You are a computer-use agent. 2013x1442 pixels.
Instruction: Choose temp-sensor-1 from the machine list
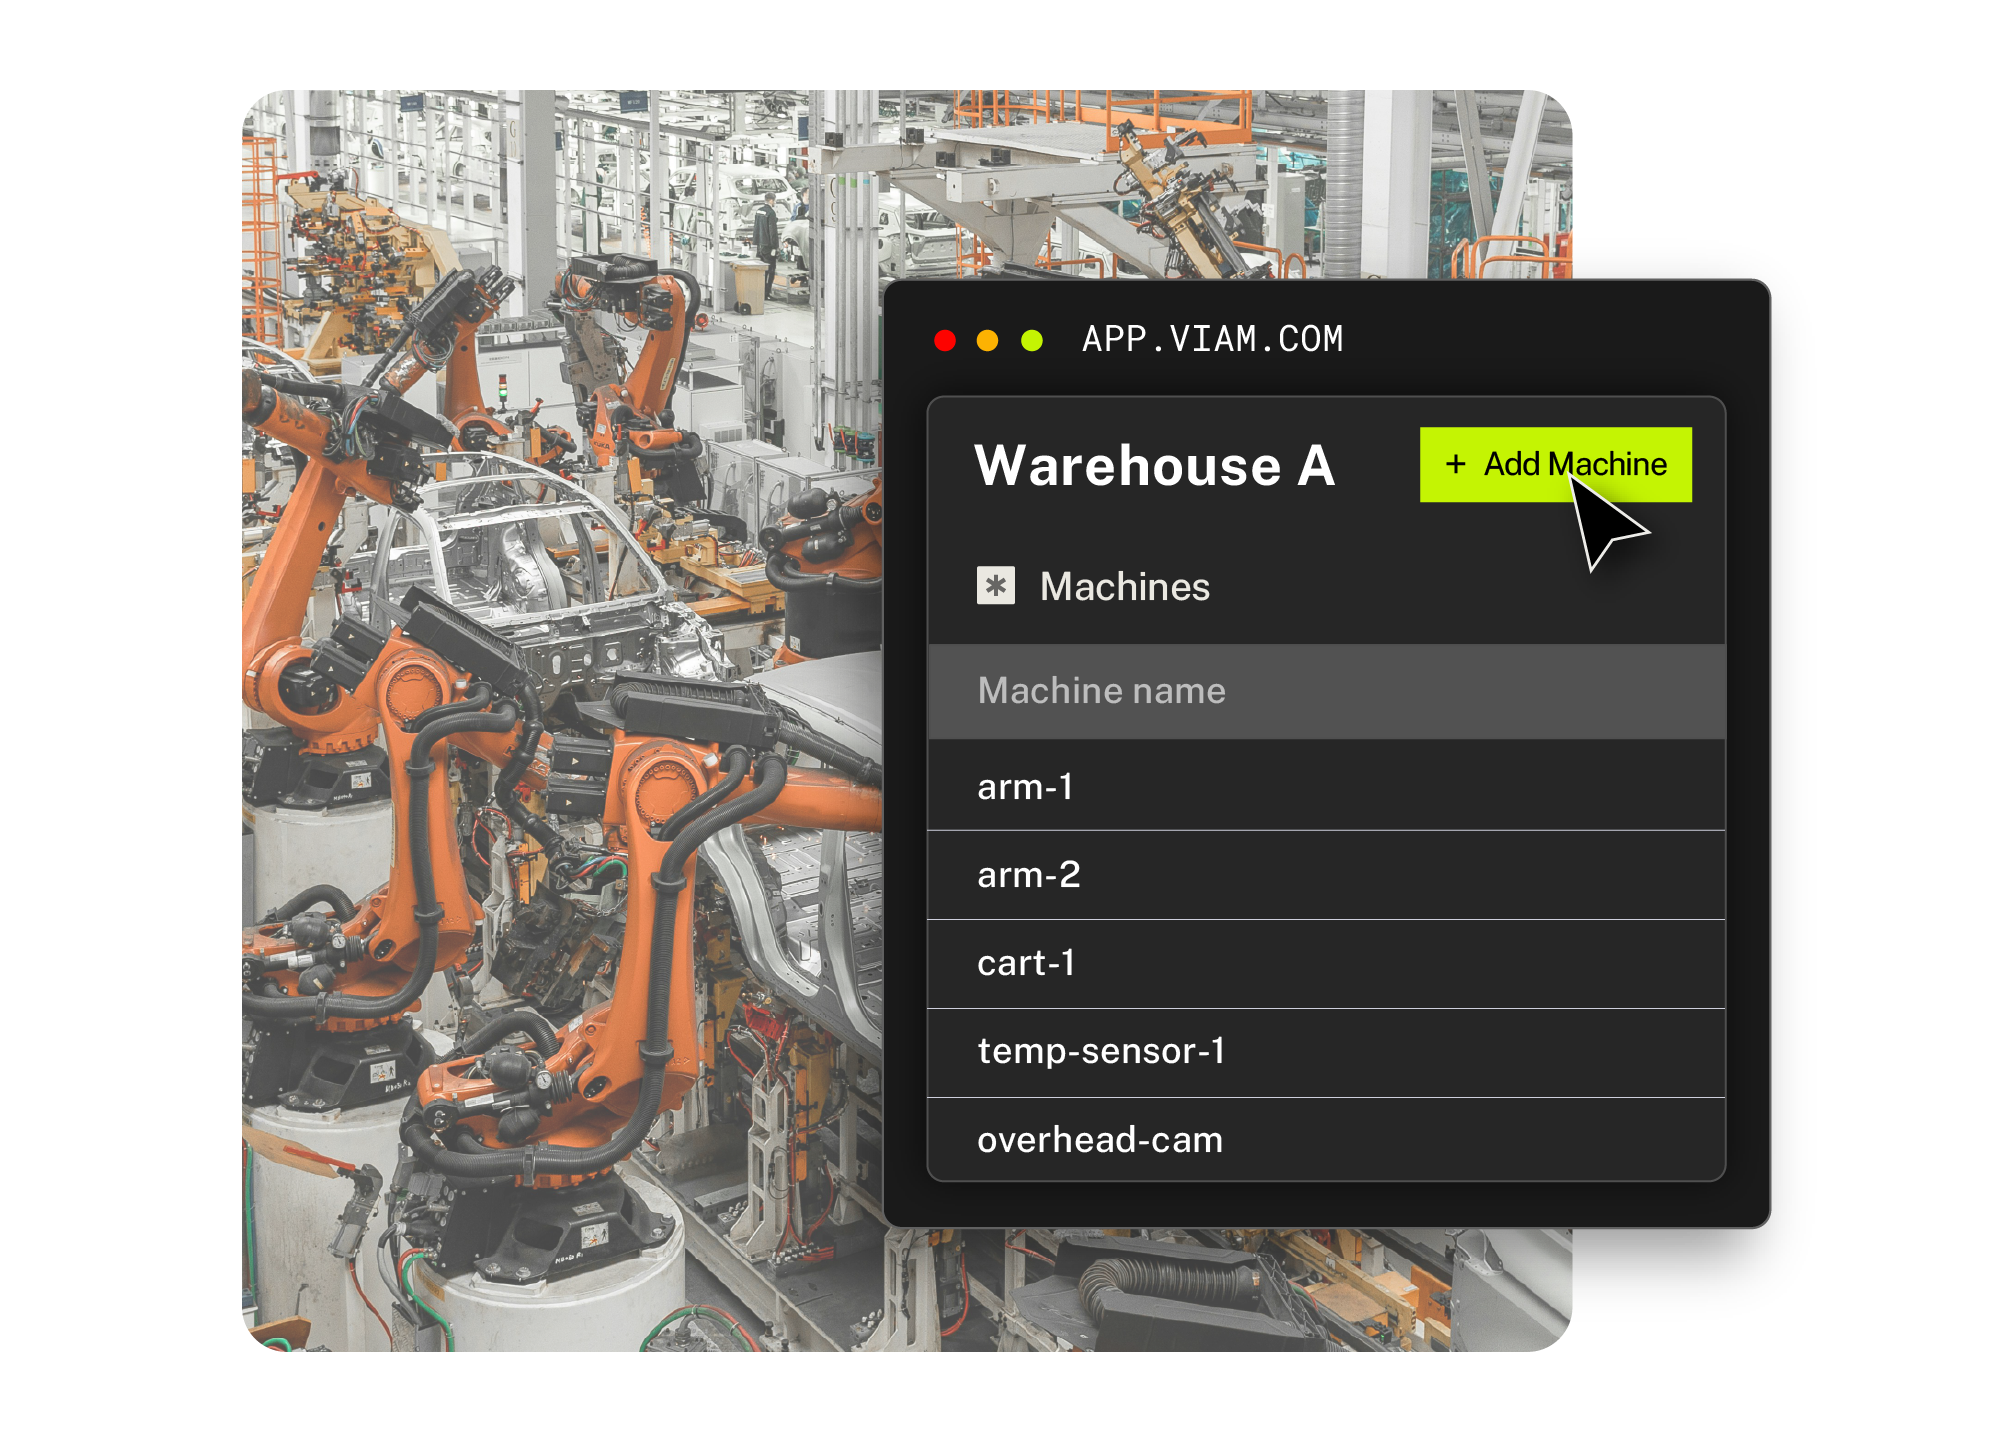pyautogui.click(x=1100, y=1051)
